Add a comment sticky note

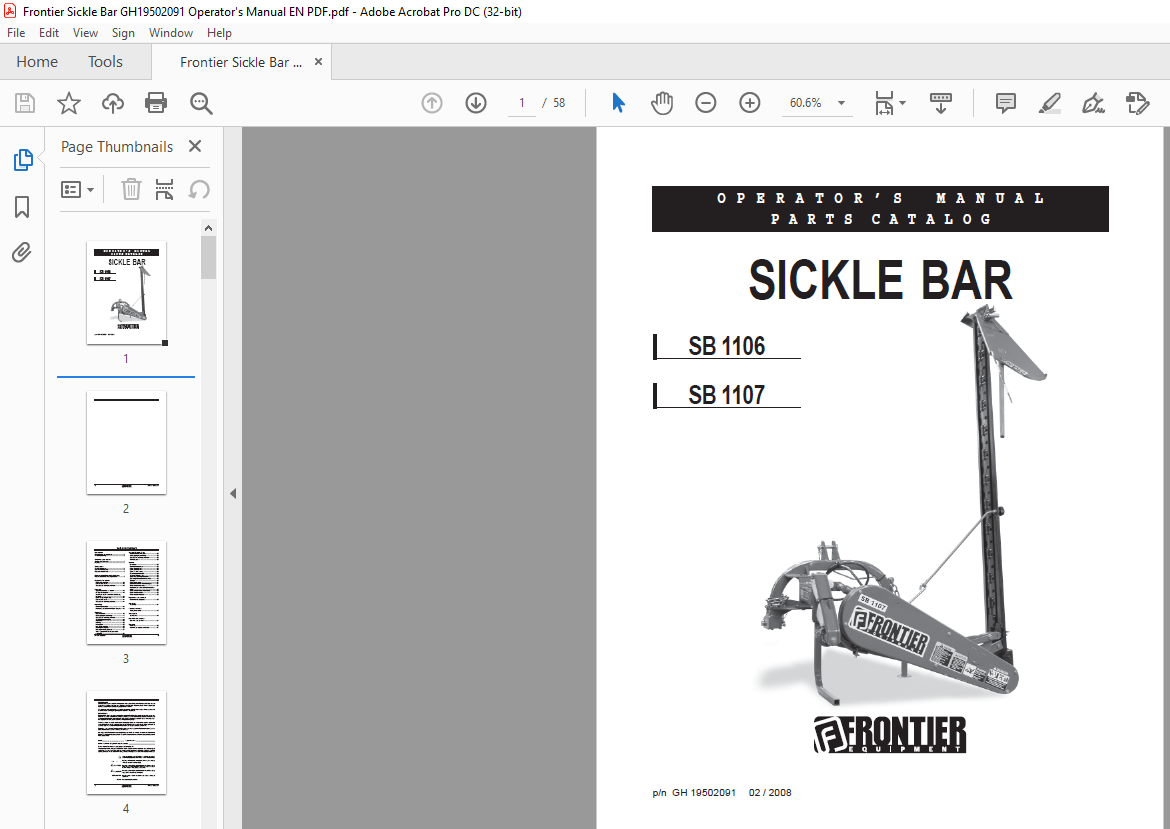pyautogui.click(x=1005, y=103)
